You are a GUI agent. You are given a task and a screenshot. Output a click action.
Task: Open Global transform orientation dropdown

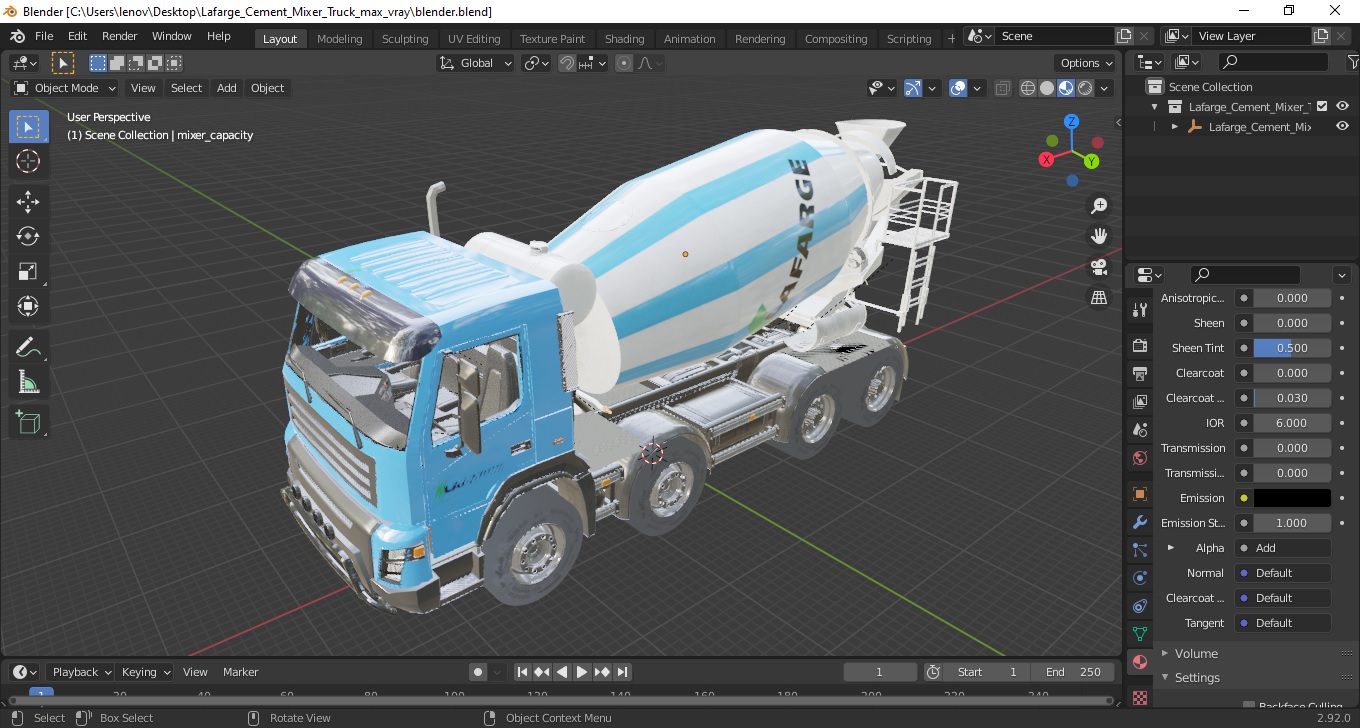coord(476,63)
